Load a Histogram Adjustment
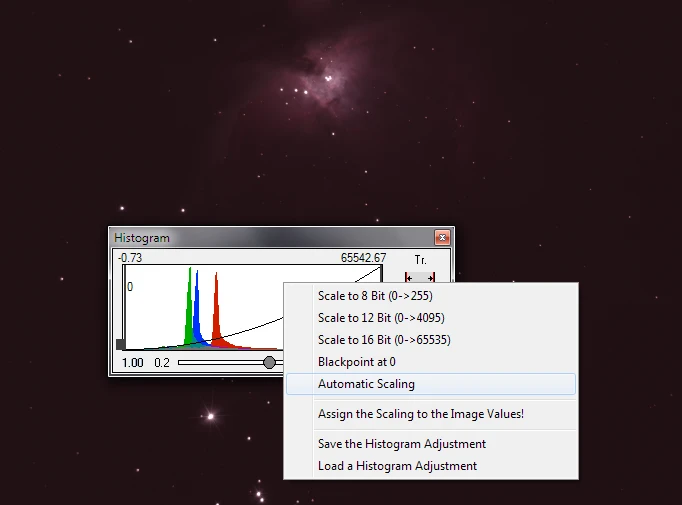This screenshot has width=682, height=505. click(397, 466)
